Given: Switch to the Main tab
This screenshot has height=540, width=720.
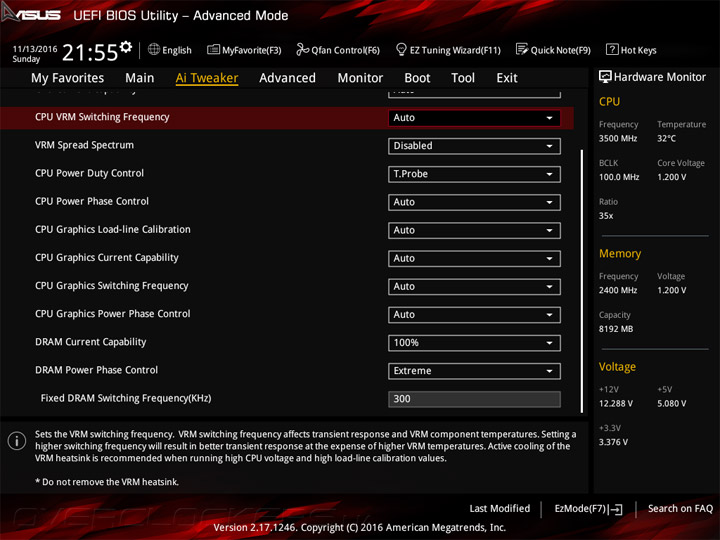Looking at the screenshot, I should coord(140,78).
